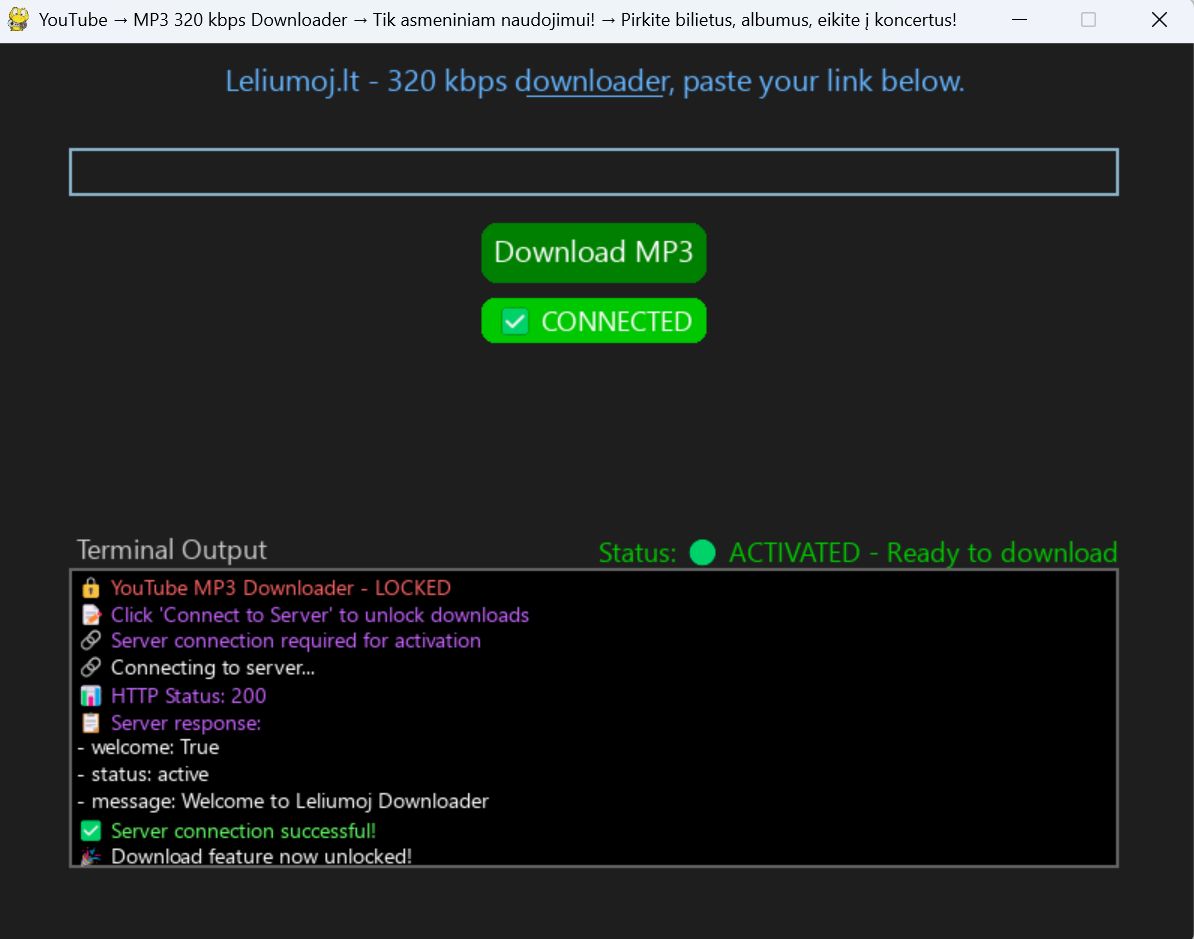This screenshot has width=1194, height=939.
Task: Click 'Server connection successful!' log line
Action: (244, 831)
